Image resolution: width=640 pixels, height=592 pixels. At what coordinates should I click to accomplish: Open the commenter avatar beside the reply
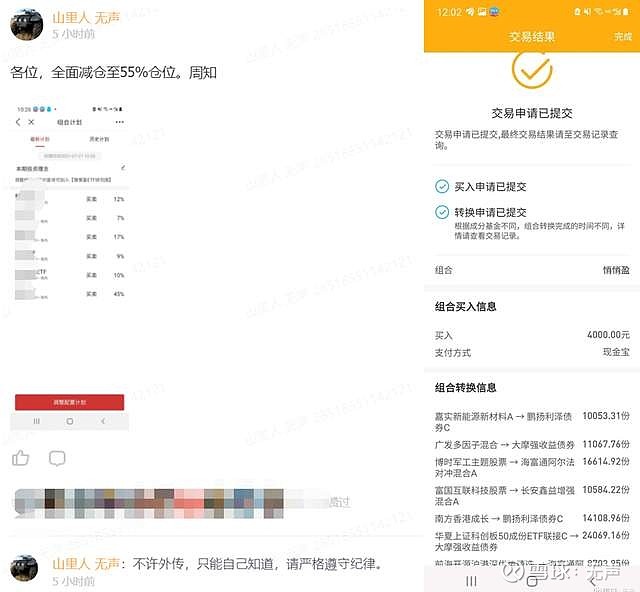coord(24,568)
